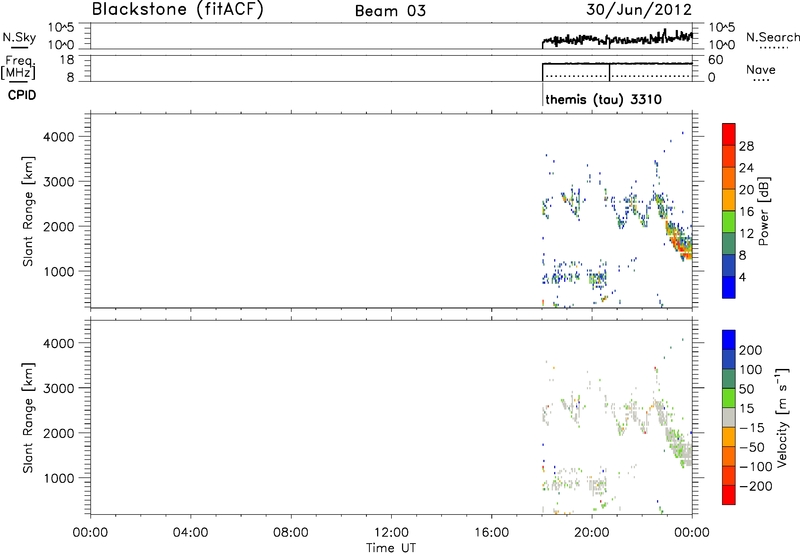The image size is (800, 554).
Task: Click the 'Beam 03' label
Action: (390, 11)
